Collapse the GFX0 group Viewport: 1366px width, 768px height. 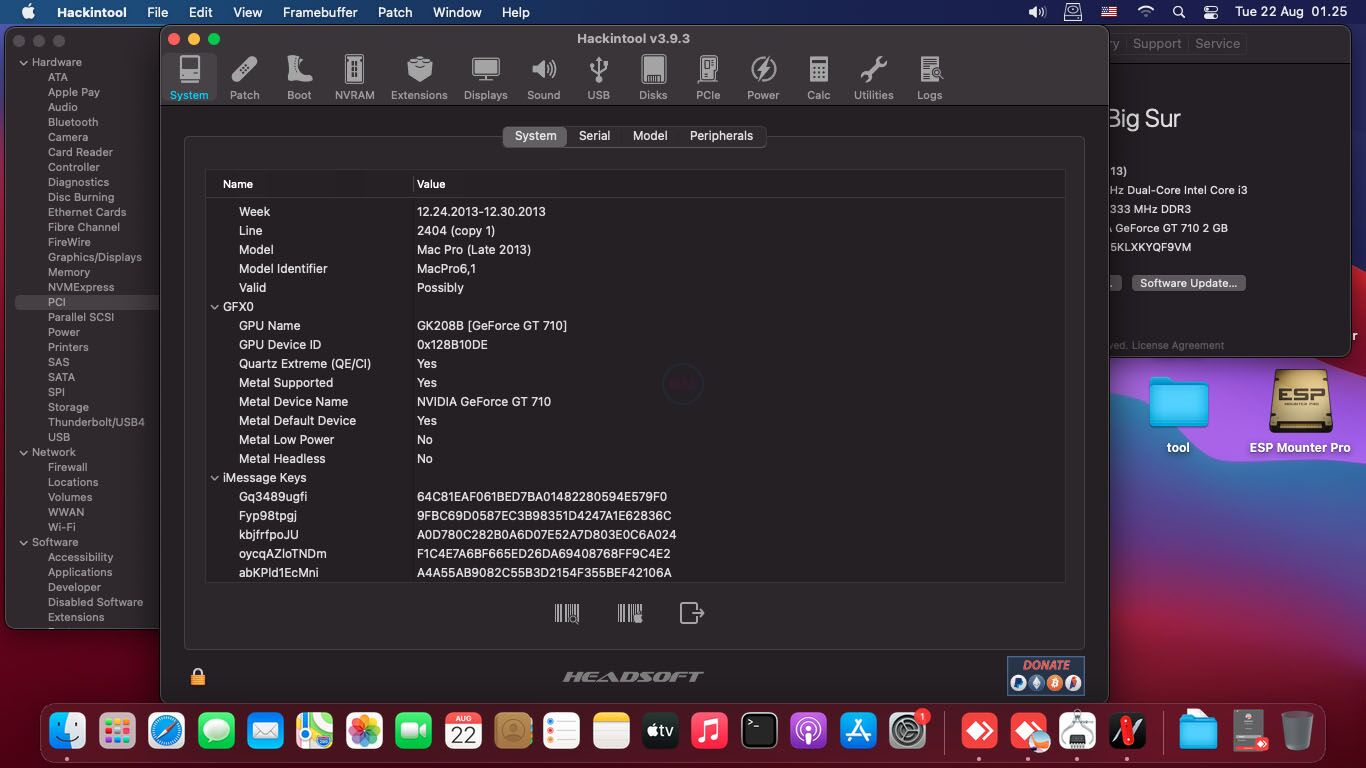[215, 307]
